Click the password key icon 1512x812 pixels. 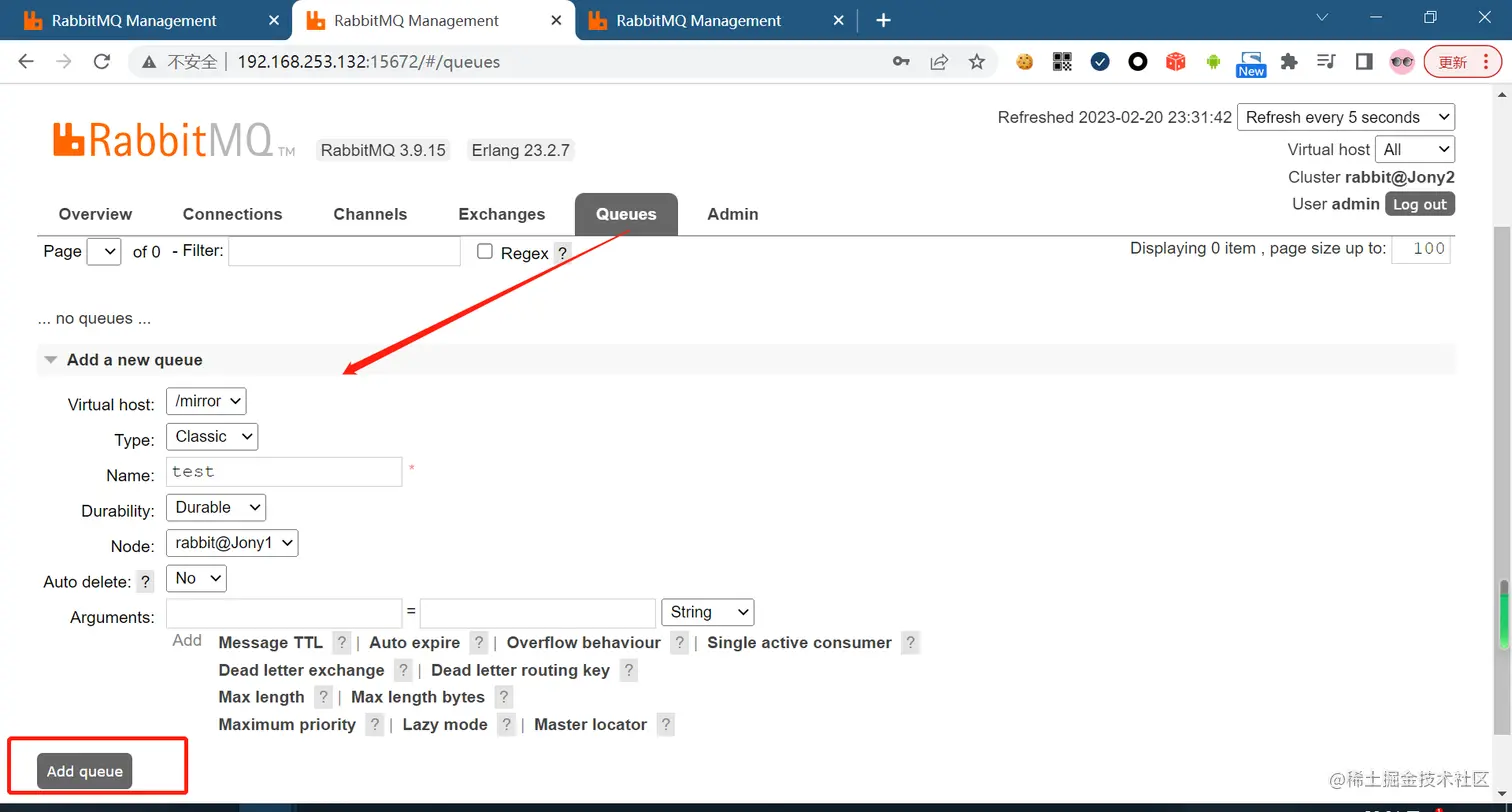[x=901, y=62]
